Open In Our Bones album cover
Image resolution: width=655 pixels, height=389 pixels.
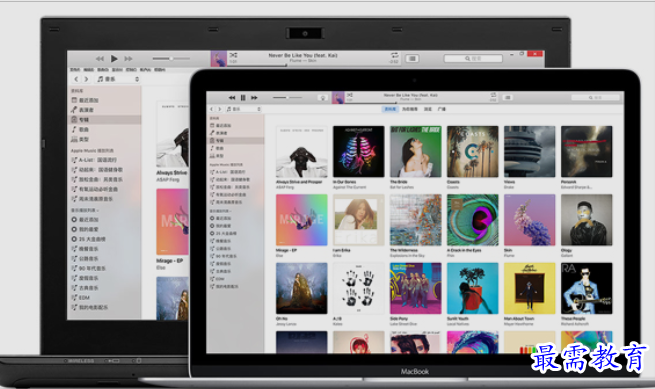click(358, 152)
